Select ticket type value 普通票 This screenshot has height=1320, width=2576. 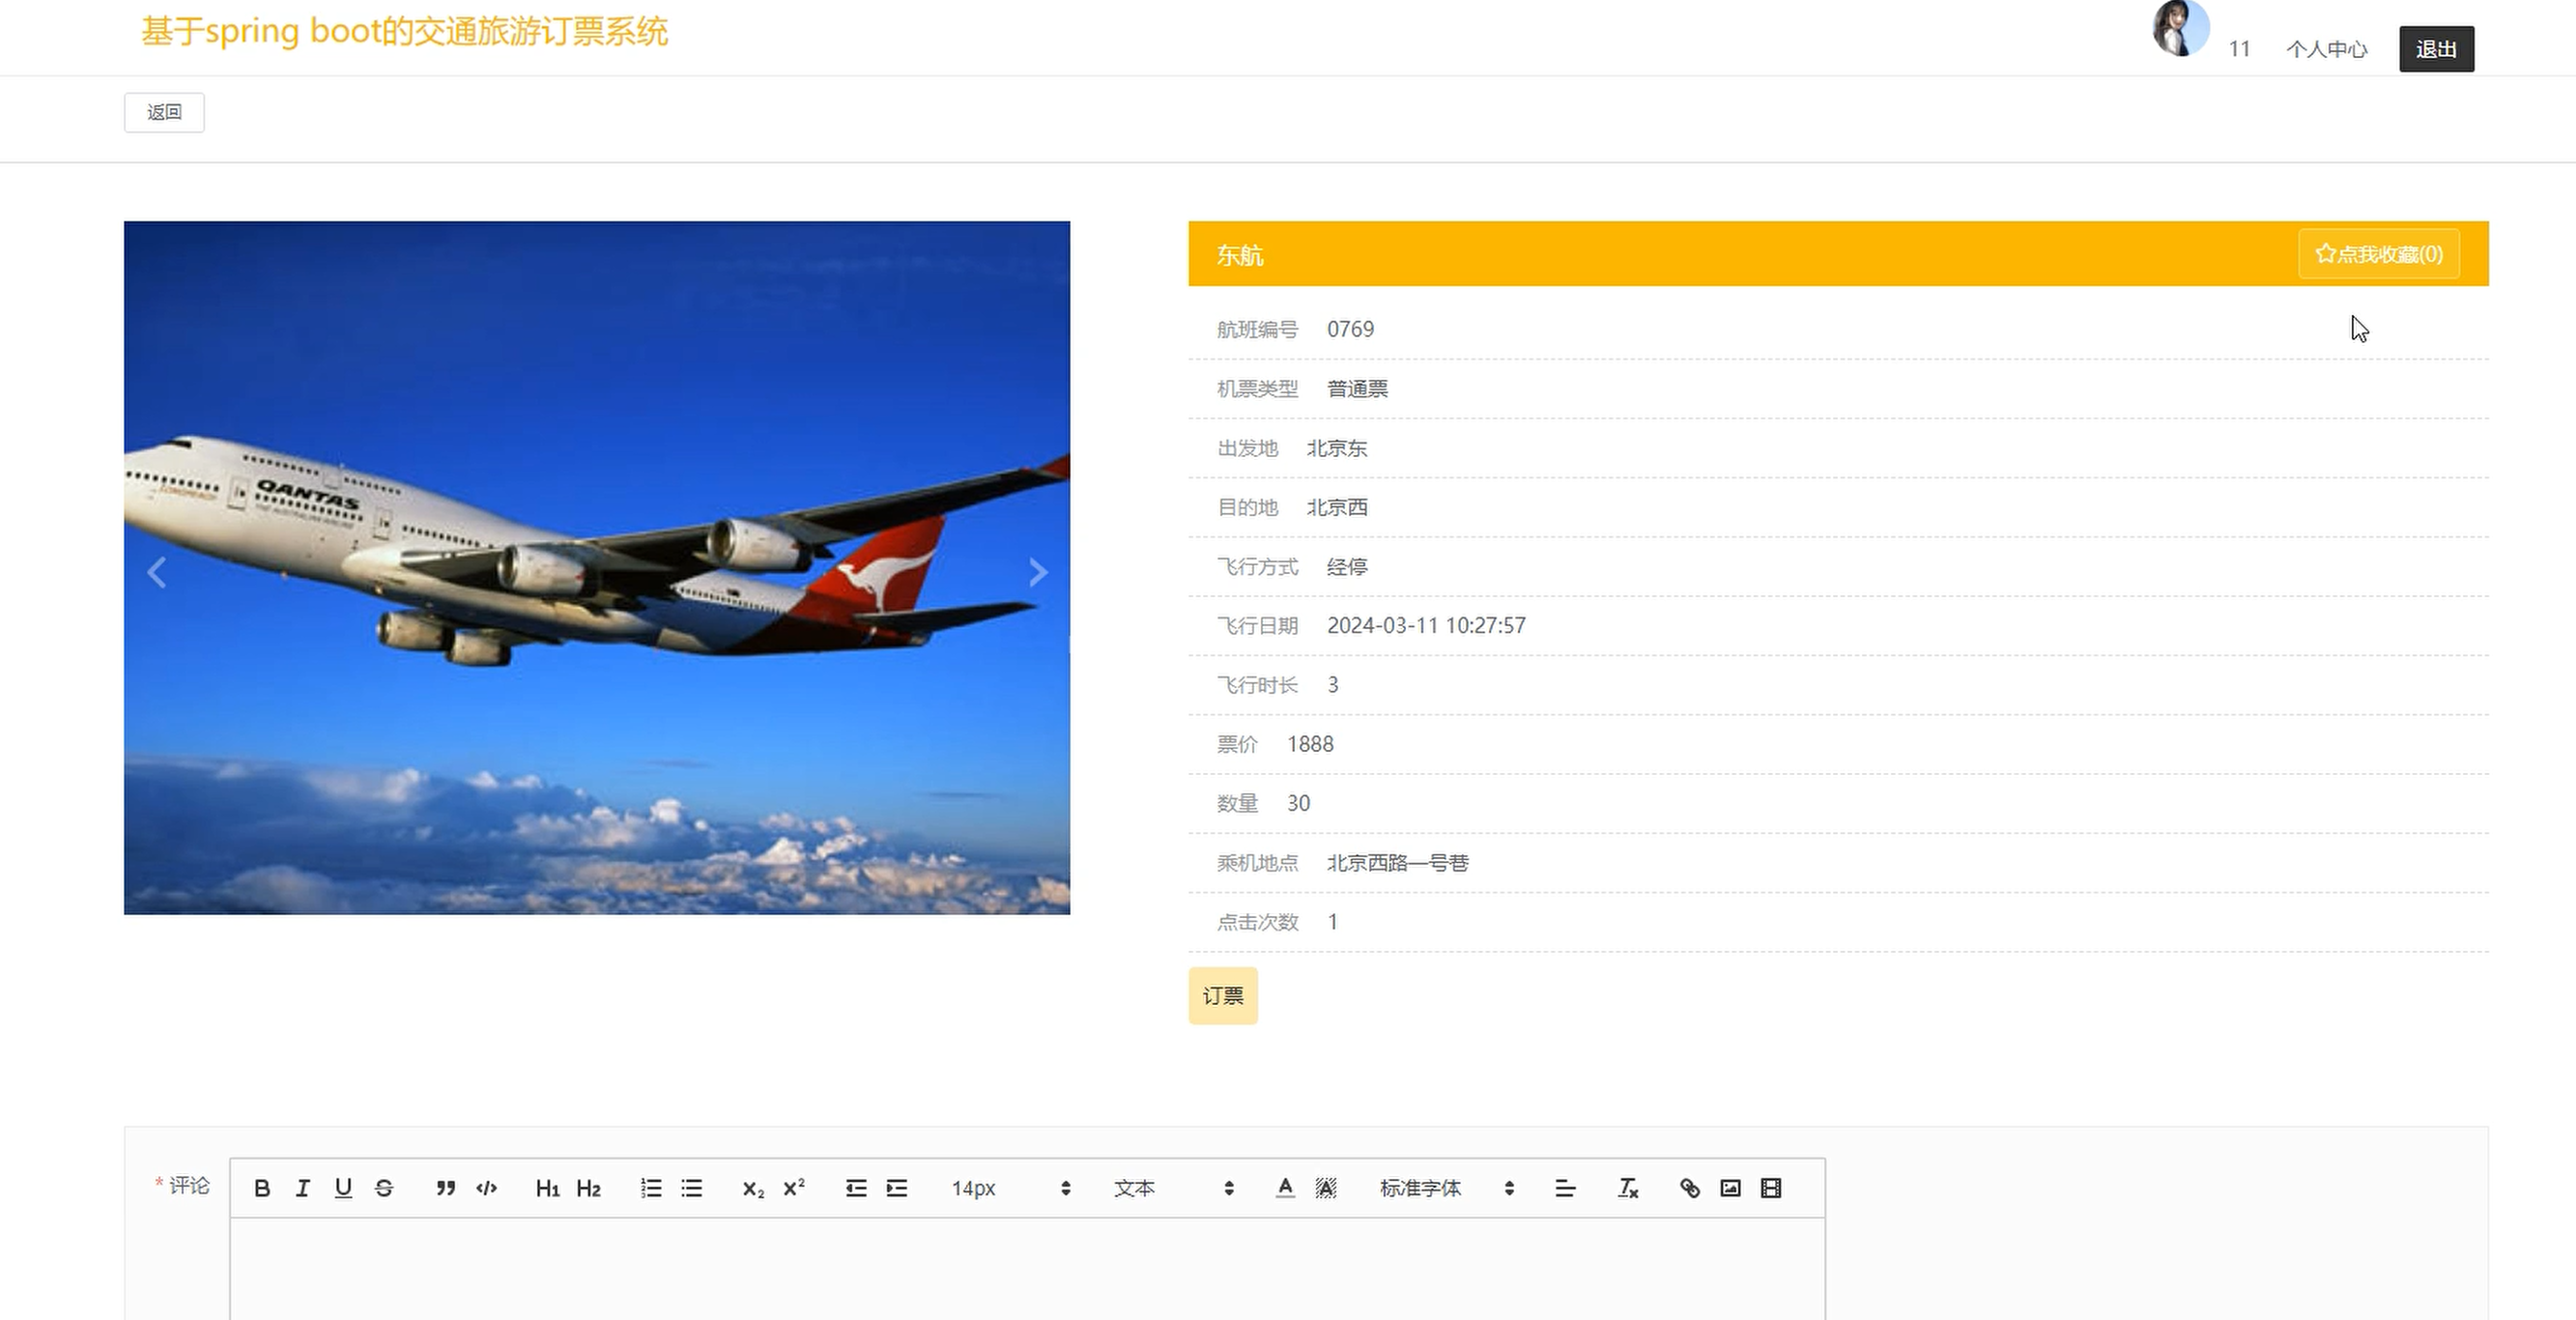1357,389
